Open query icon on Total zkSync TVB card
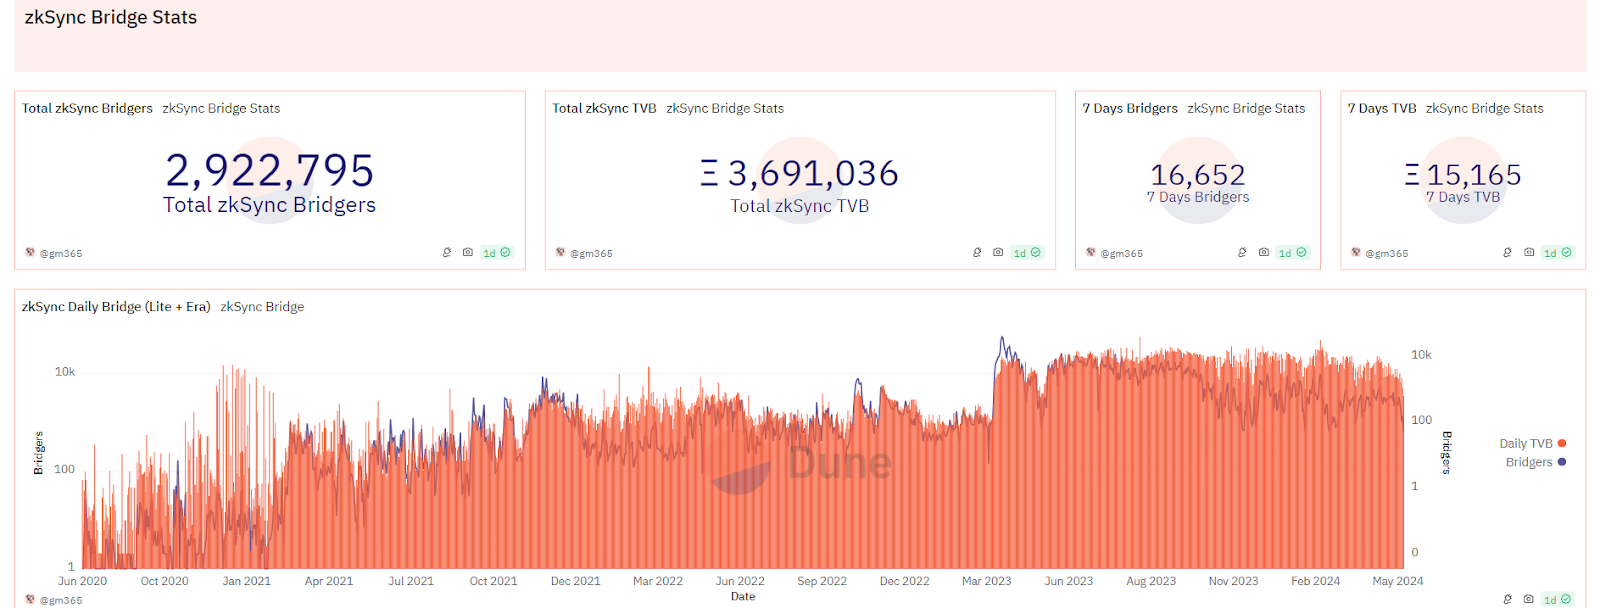 [x=977, y=253]
